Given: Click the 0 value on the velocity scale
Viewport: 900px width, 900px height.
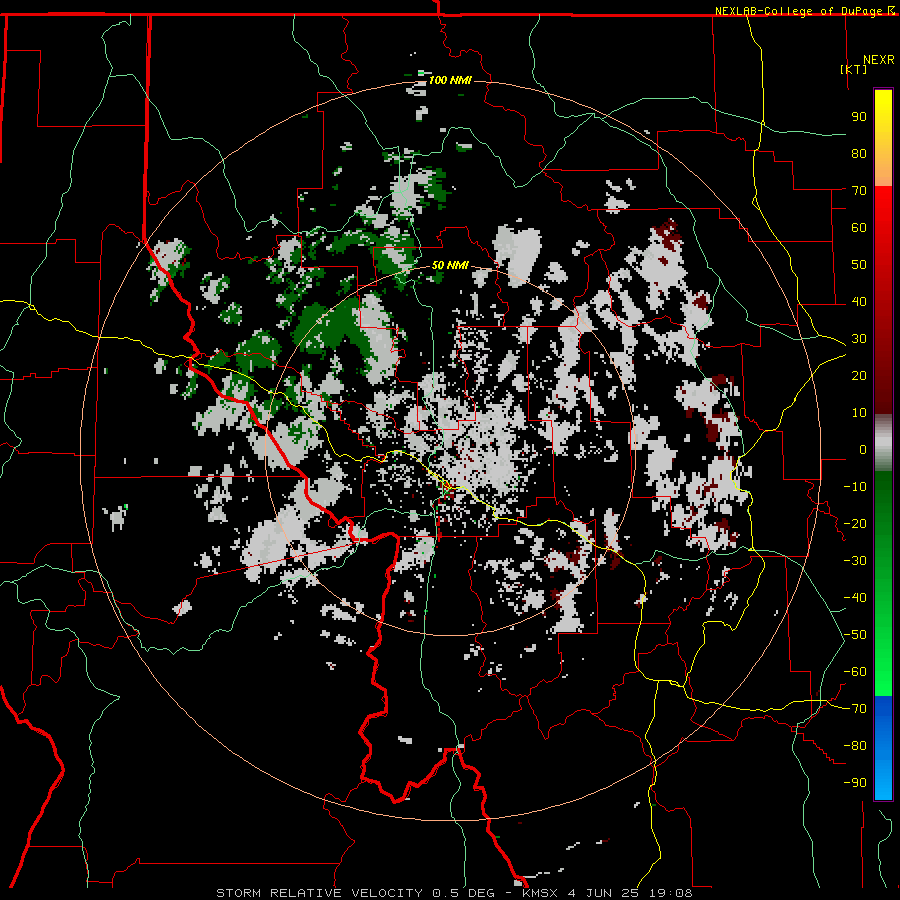Looking at the screenshot, I should point(863,449).
